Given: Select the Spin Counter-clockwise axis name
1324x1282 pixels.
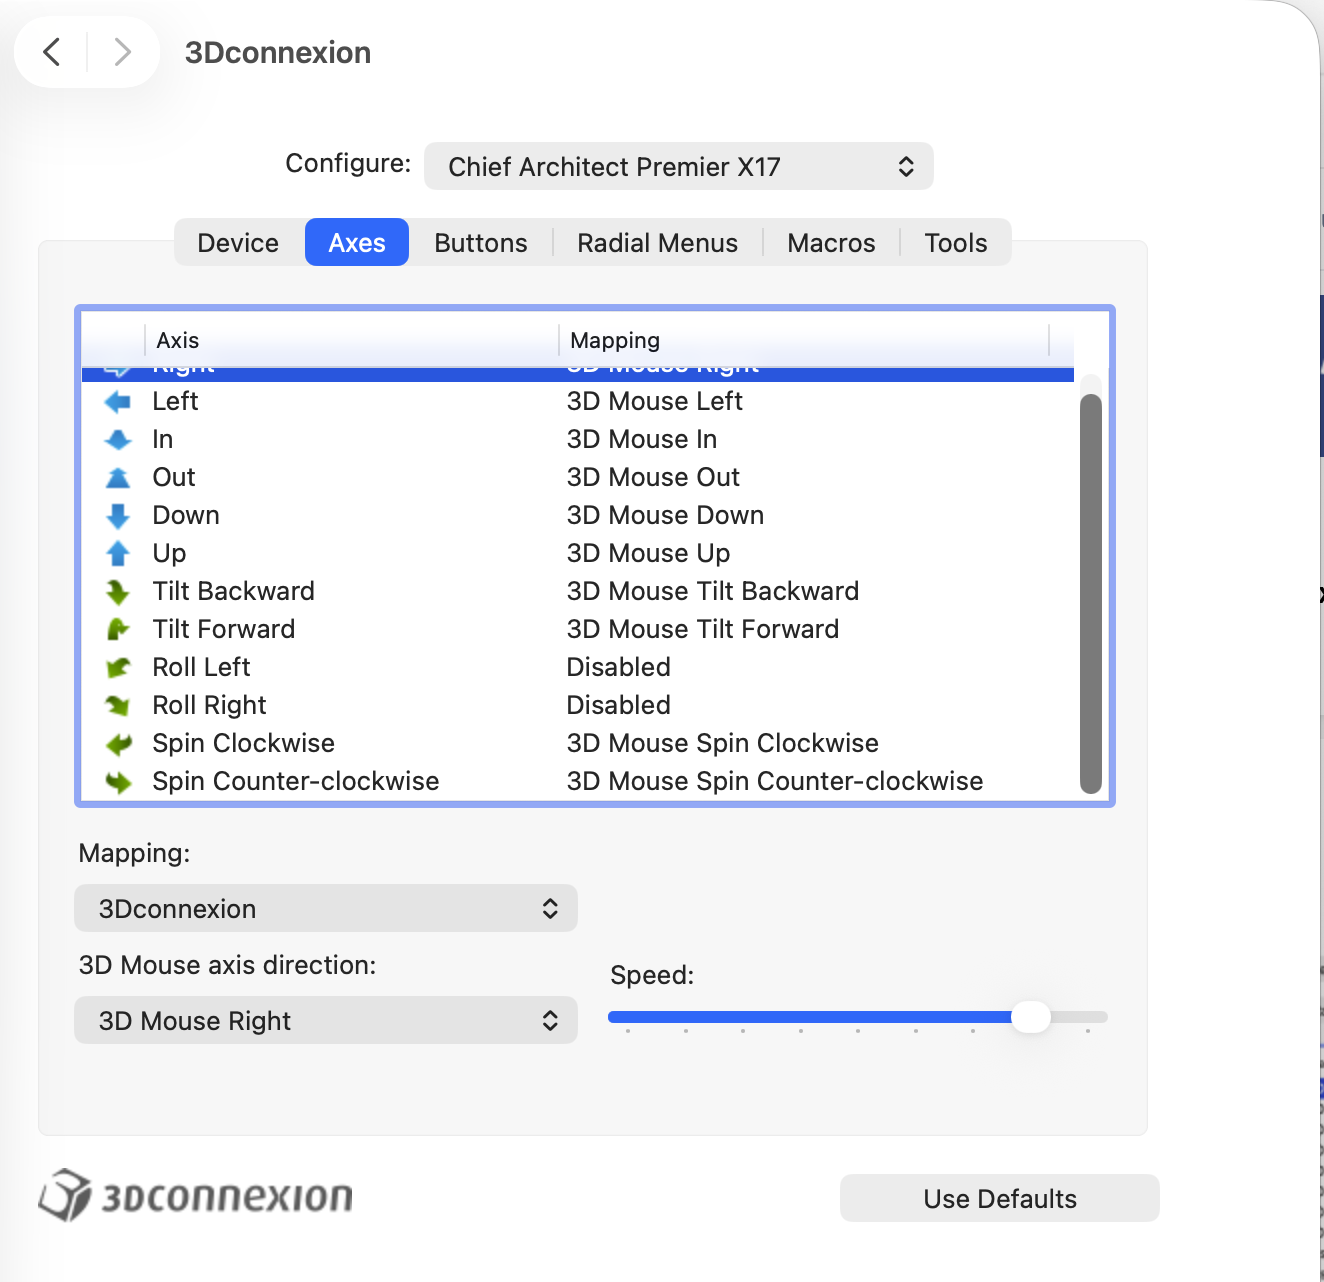Looking at the screenshot, I should click(296, 782).
